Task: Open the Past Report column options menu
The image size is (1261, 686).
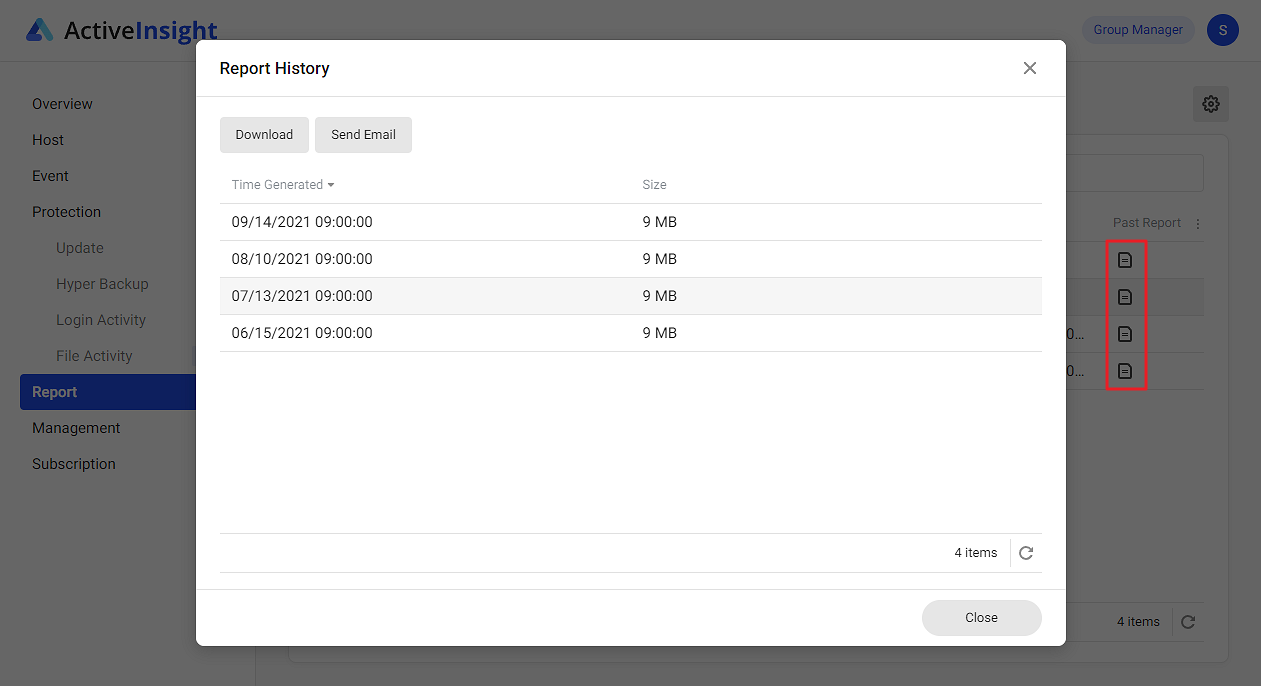Action: (1196, 222)
